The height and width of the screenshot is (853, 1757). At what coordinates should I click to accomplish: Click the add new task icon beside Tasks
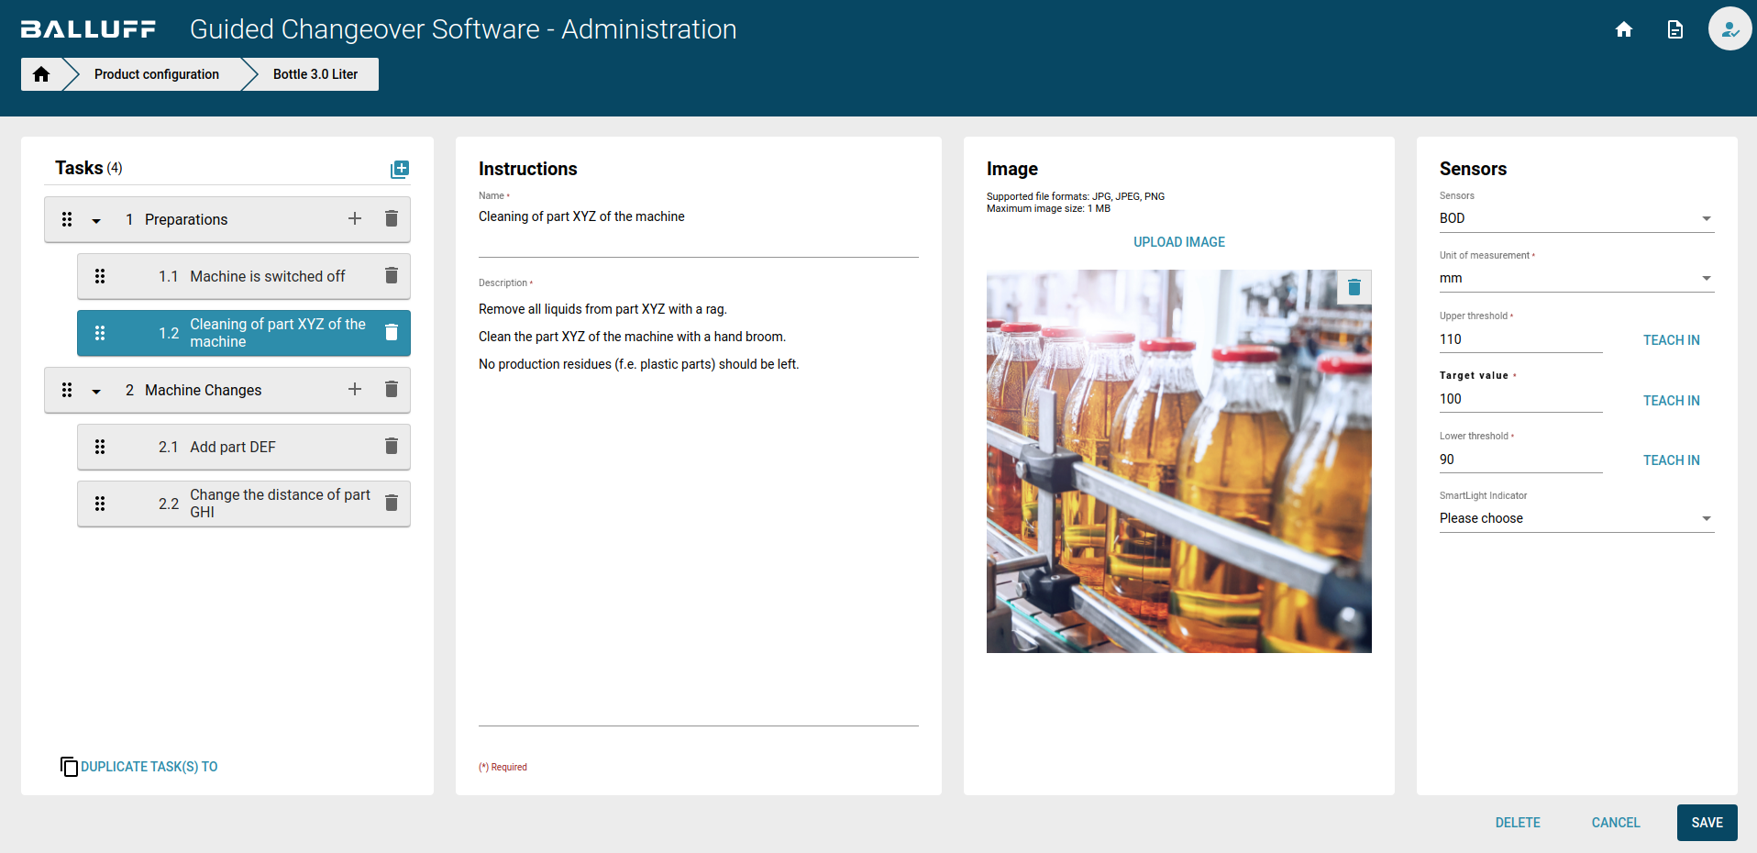tap(399, 169)
